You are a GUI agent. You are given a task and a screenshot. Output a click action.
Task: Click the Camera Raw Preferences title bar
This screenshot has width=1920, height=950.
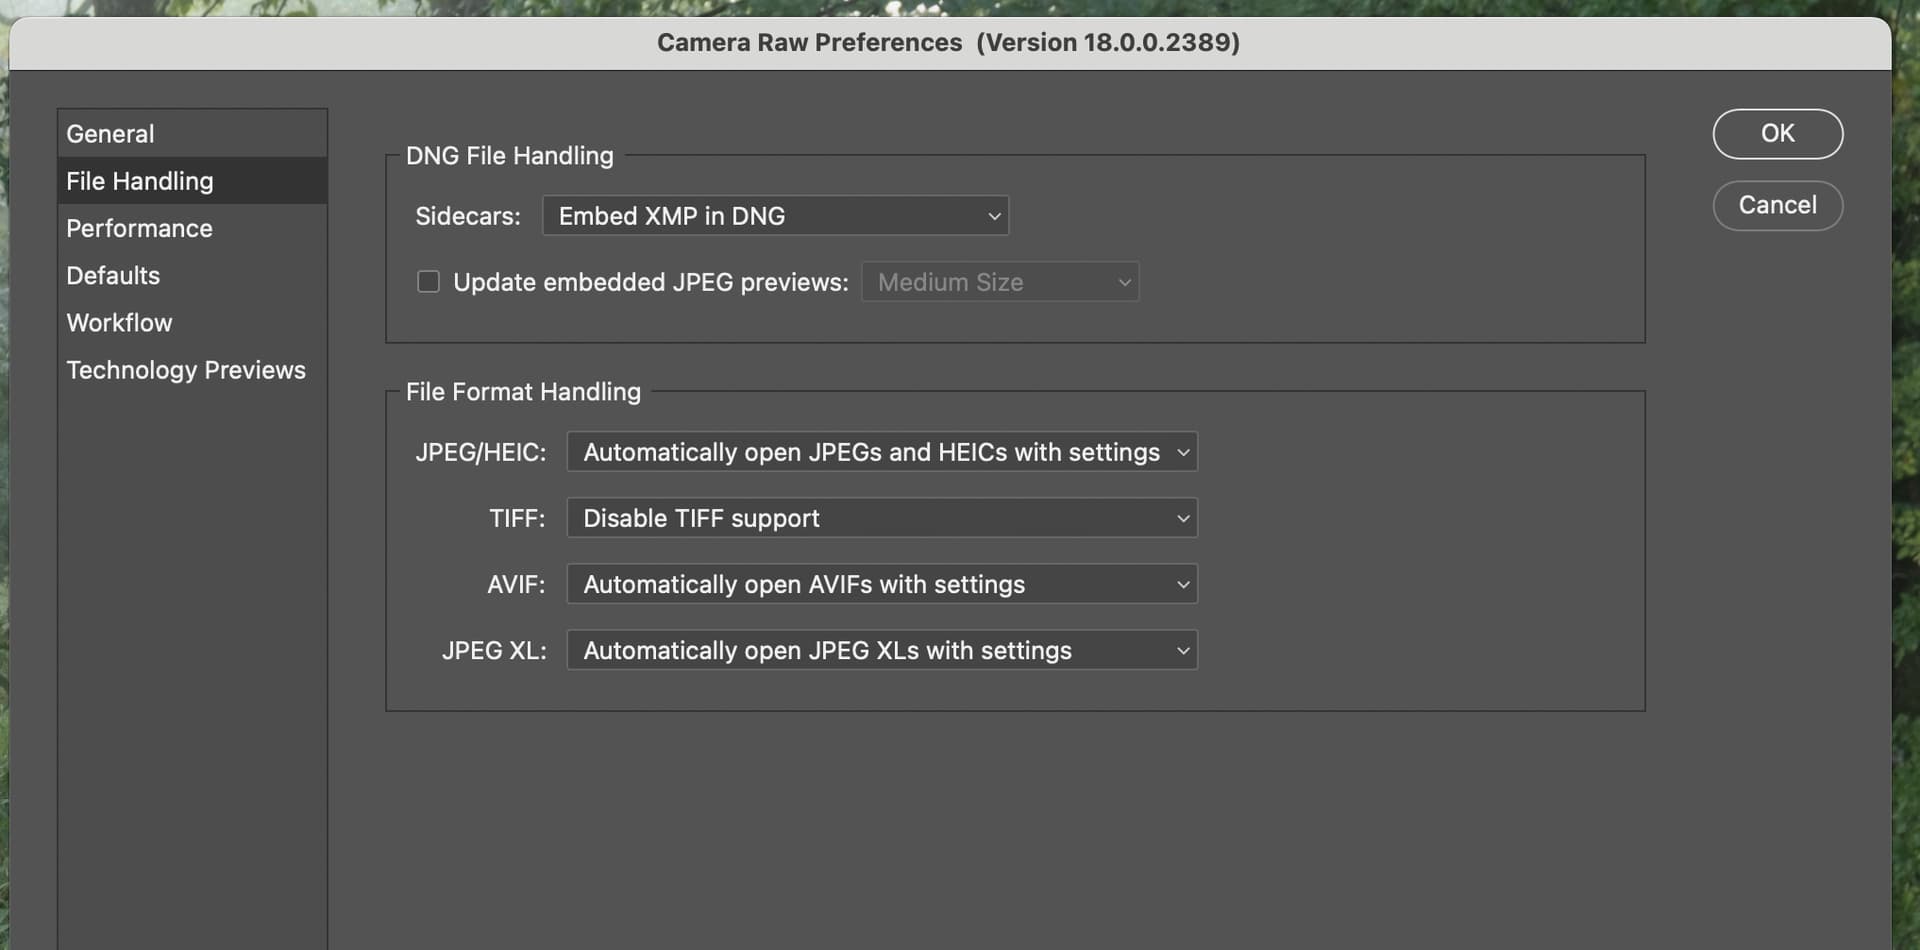948,43
